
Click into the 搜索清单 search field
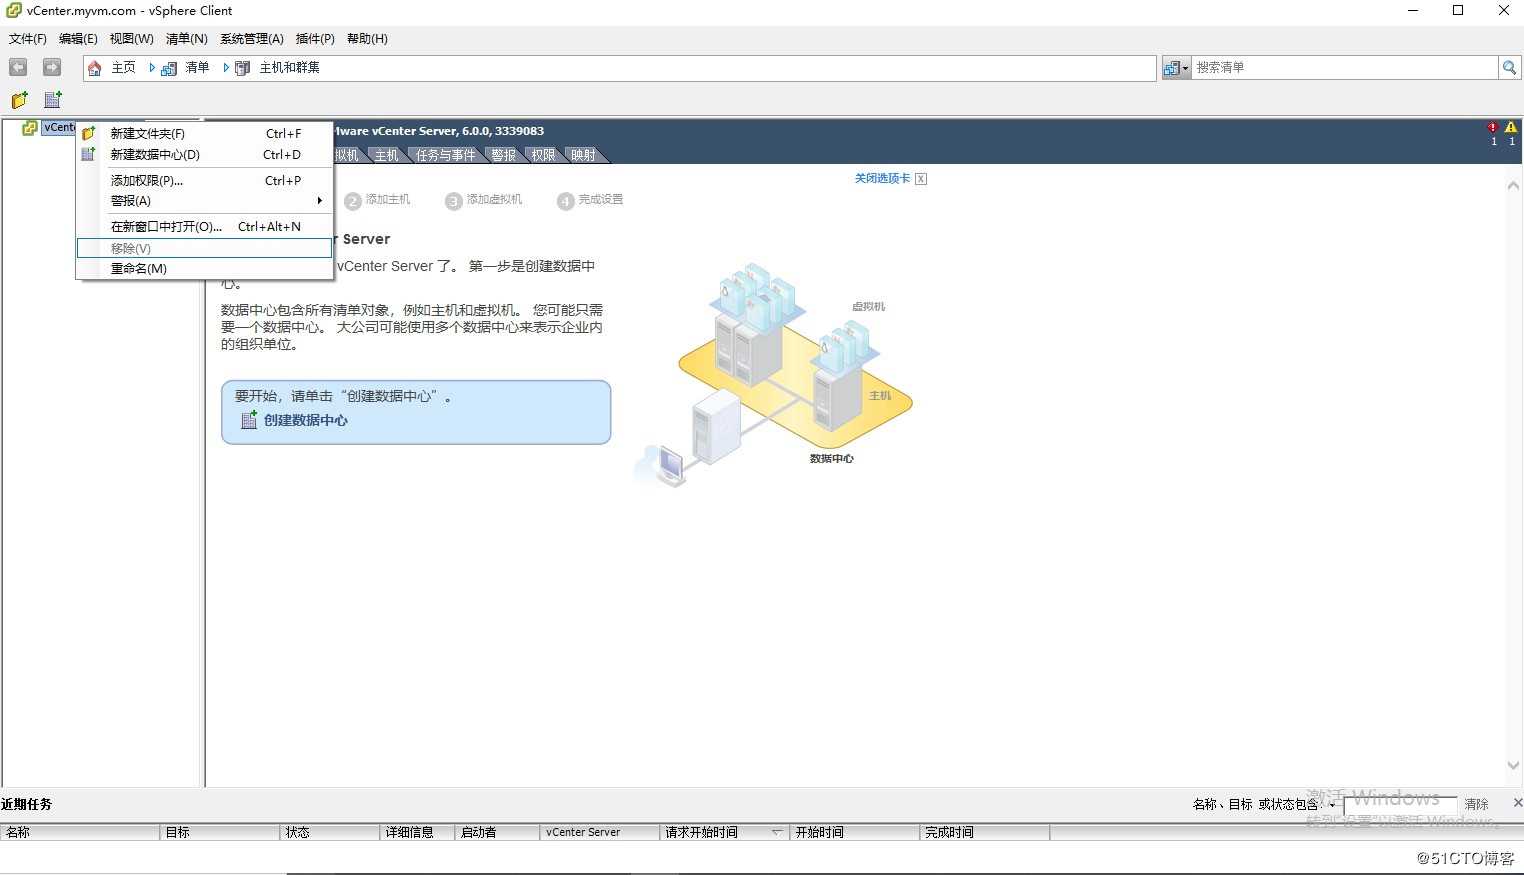point(1345,68)
